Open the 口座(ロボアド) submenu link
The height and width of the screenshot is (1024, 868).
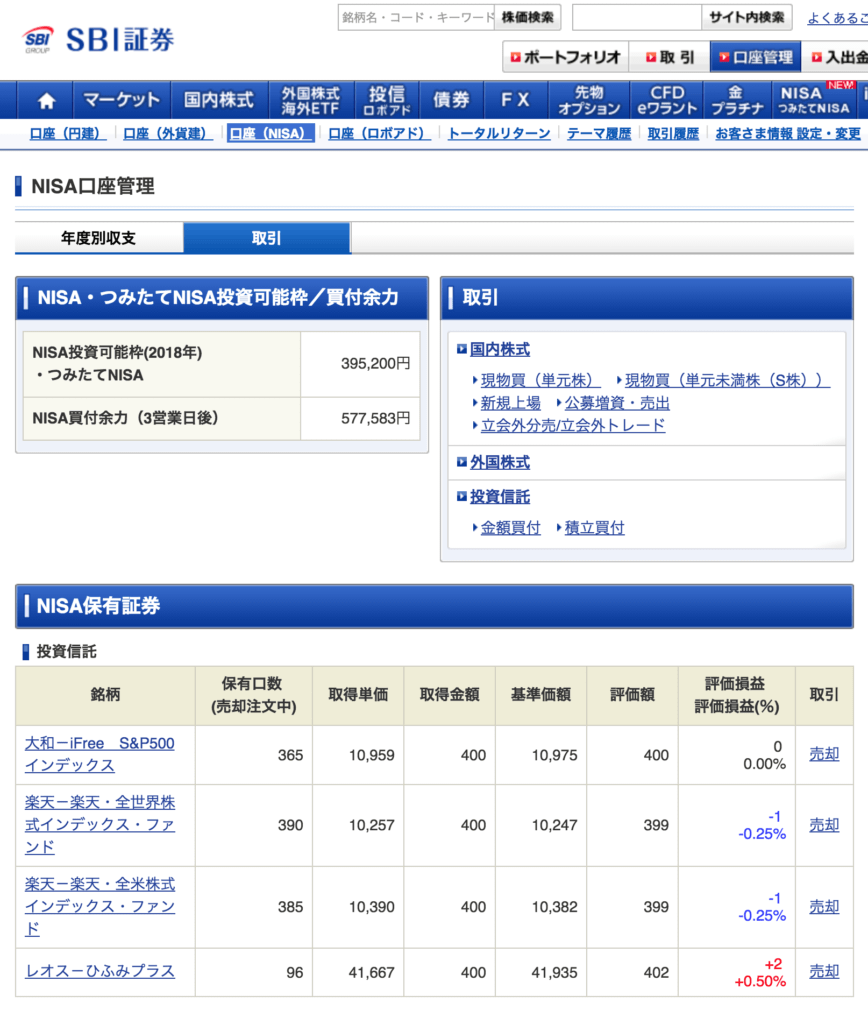(x=378, y=134)
